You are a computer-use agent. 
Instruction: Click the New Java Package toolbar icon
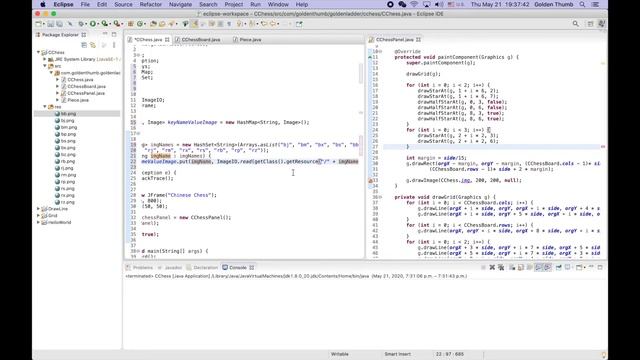[x=131, y=24]
